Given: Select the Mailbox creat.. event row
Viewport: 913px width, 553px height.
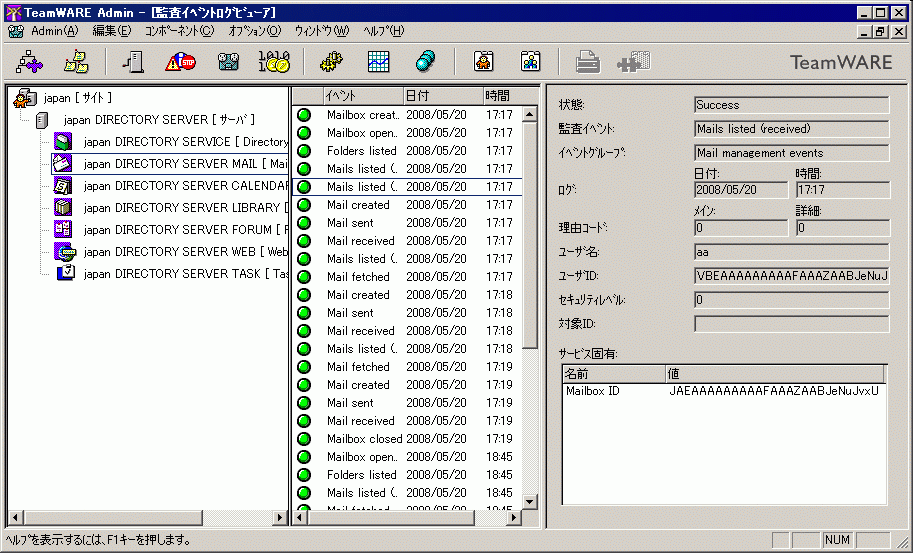Looking at the screenshot, I should (406, 115).
